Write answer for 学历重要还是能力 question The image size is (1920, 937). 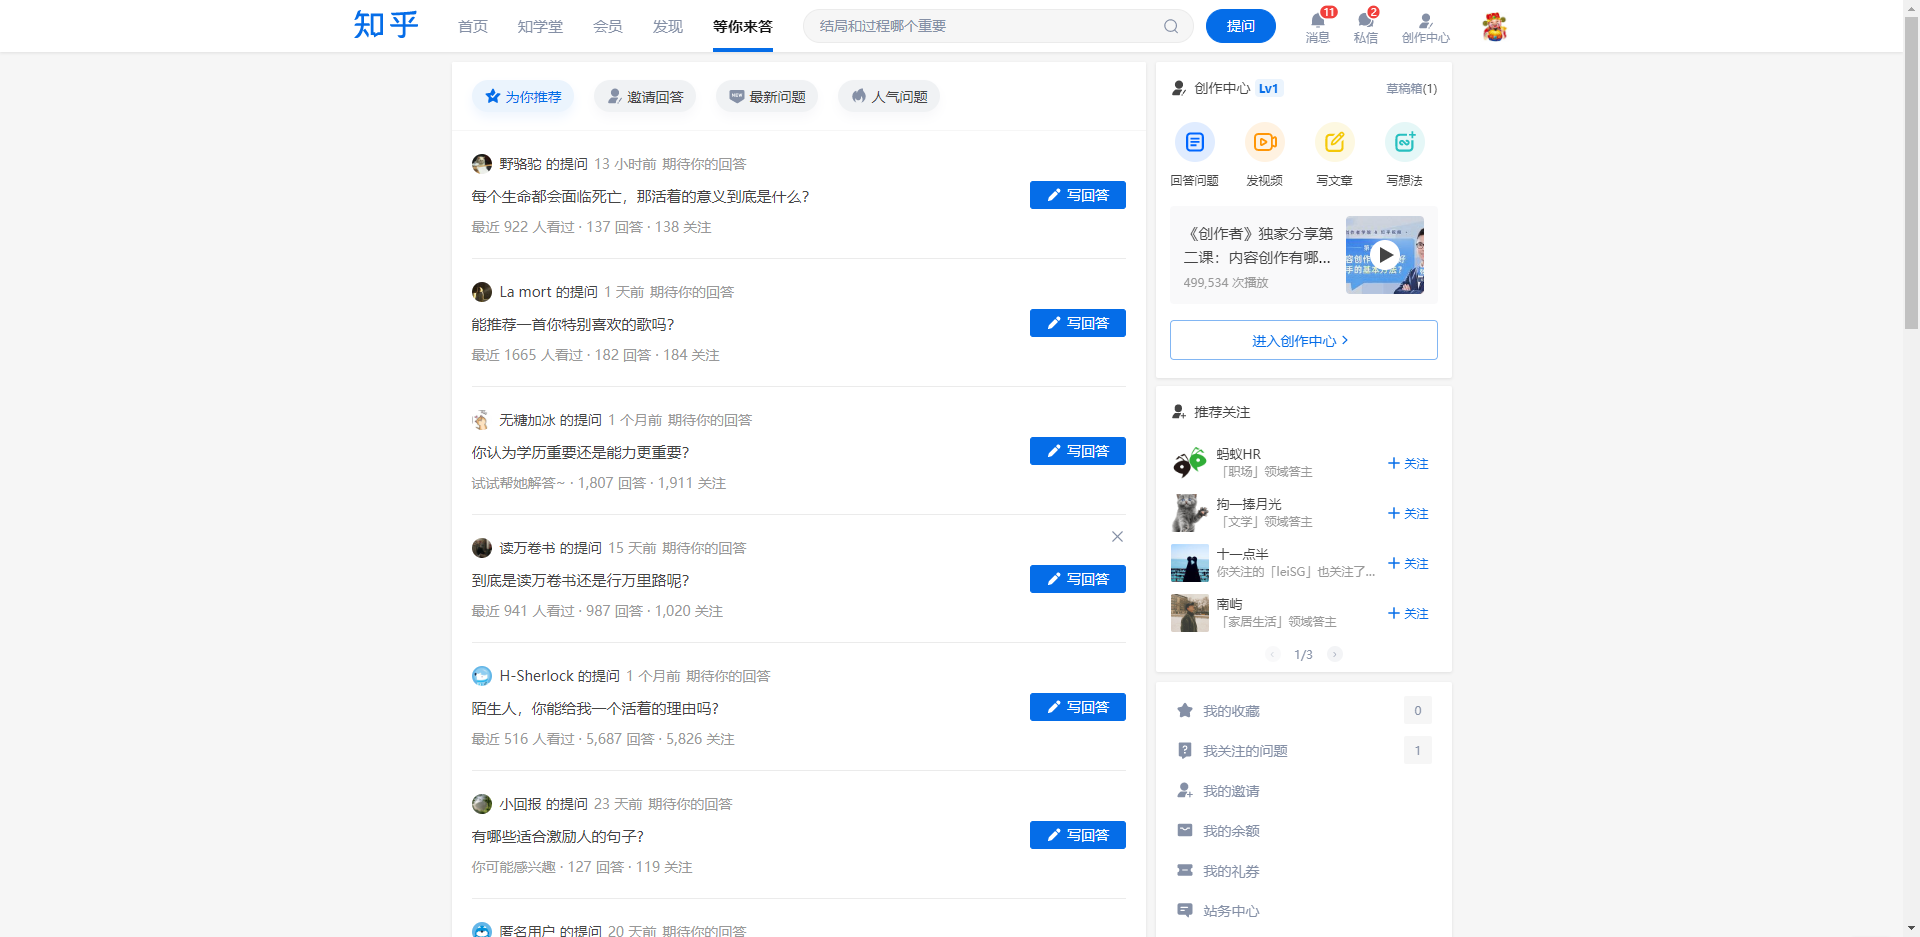1078,451
